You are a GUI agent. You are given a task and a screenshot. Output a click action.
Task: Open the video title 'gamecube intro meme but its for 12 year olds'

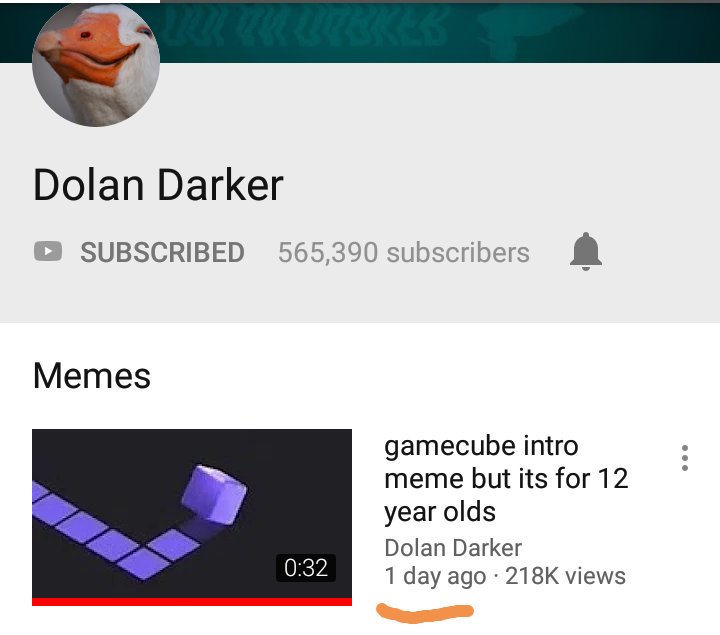pyautogui.click(x=506, y=478)
